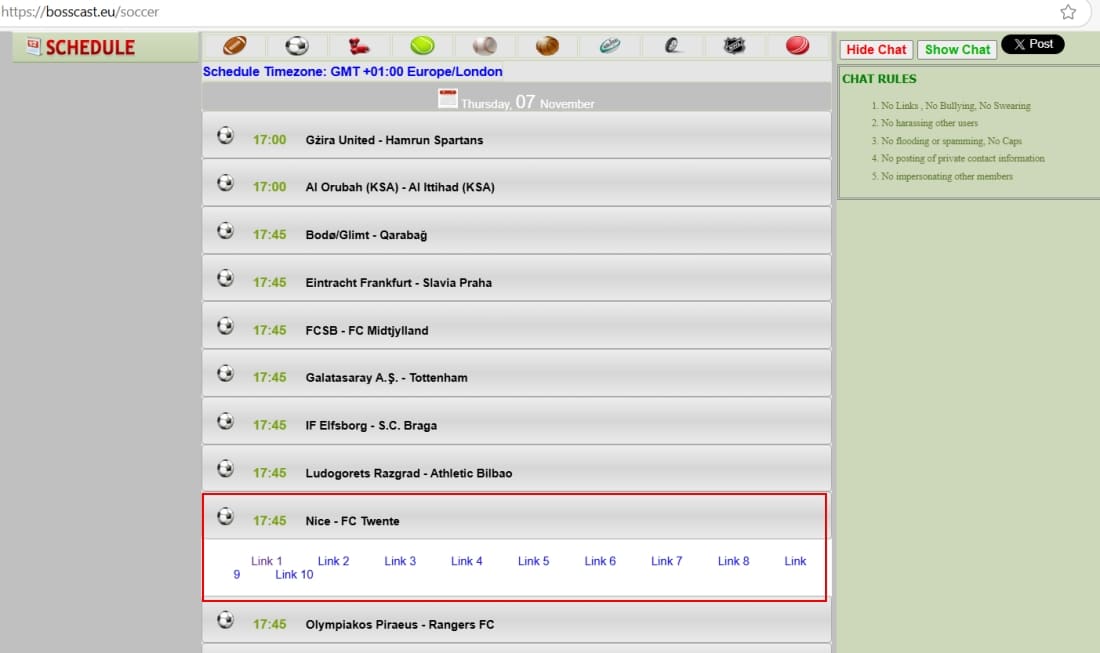Select the red cricket ball category icon
The image size is (1100, 653).
[797, 46]
